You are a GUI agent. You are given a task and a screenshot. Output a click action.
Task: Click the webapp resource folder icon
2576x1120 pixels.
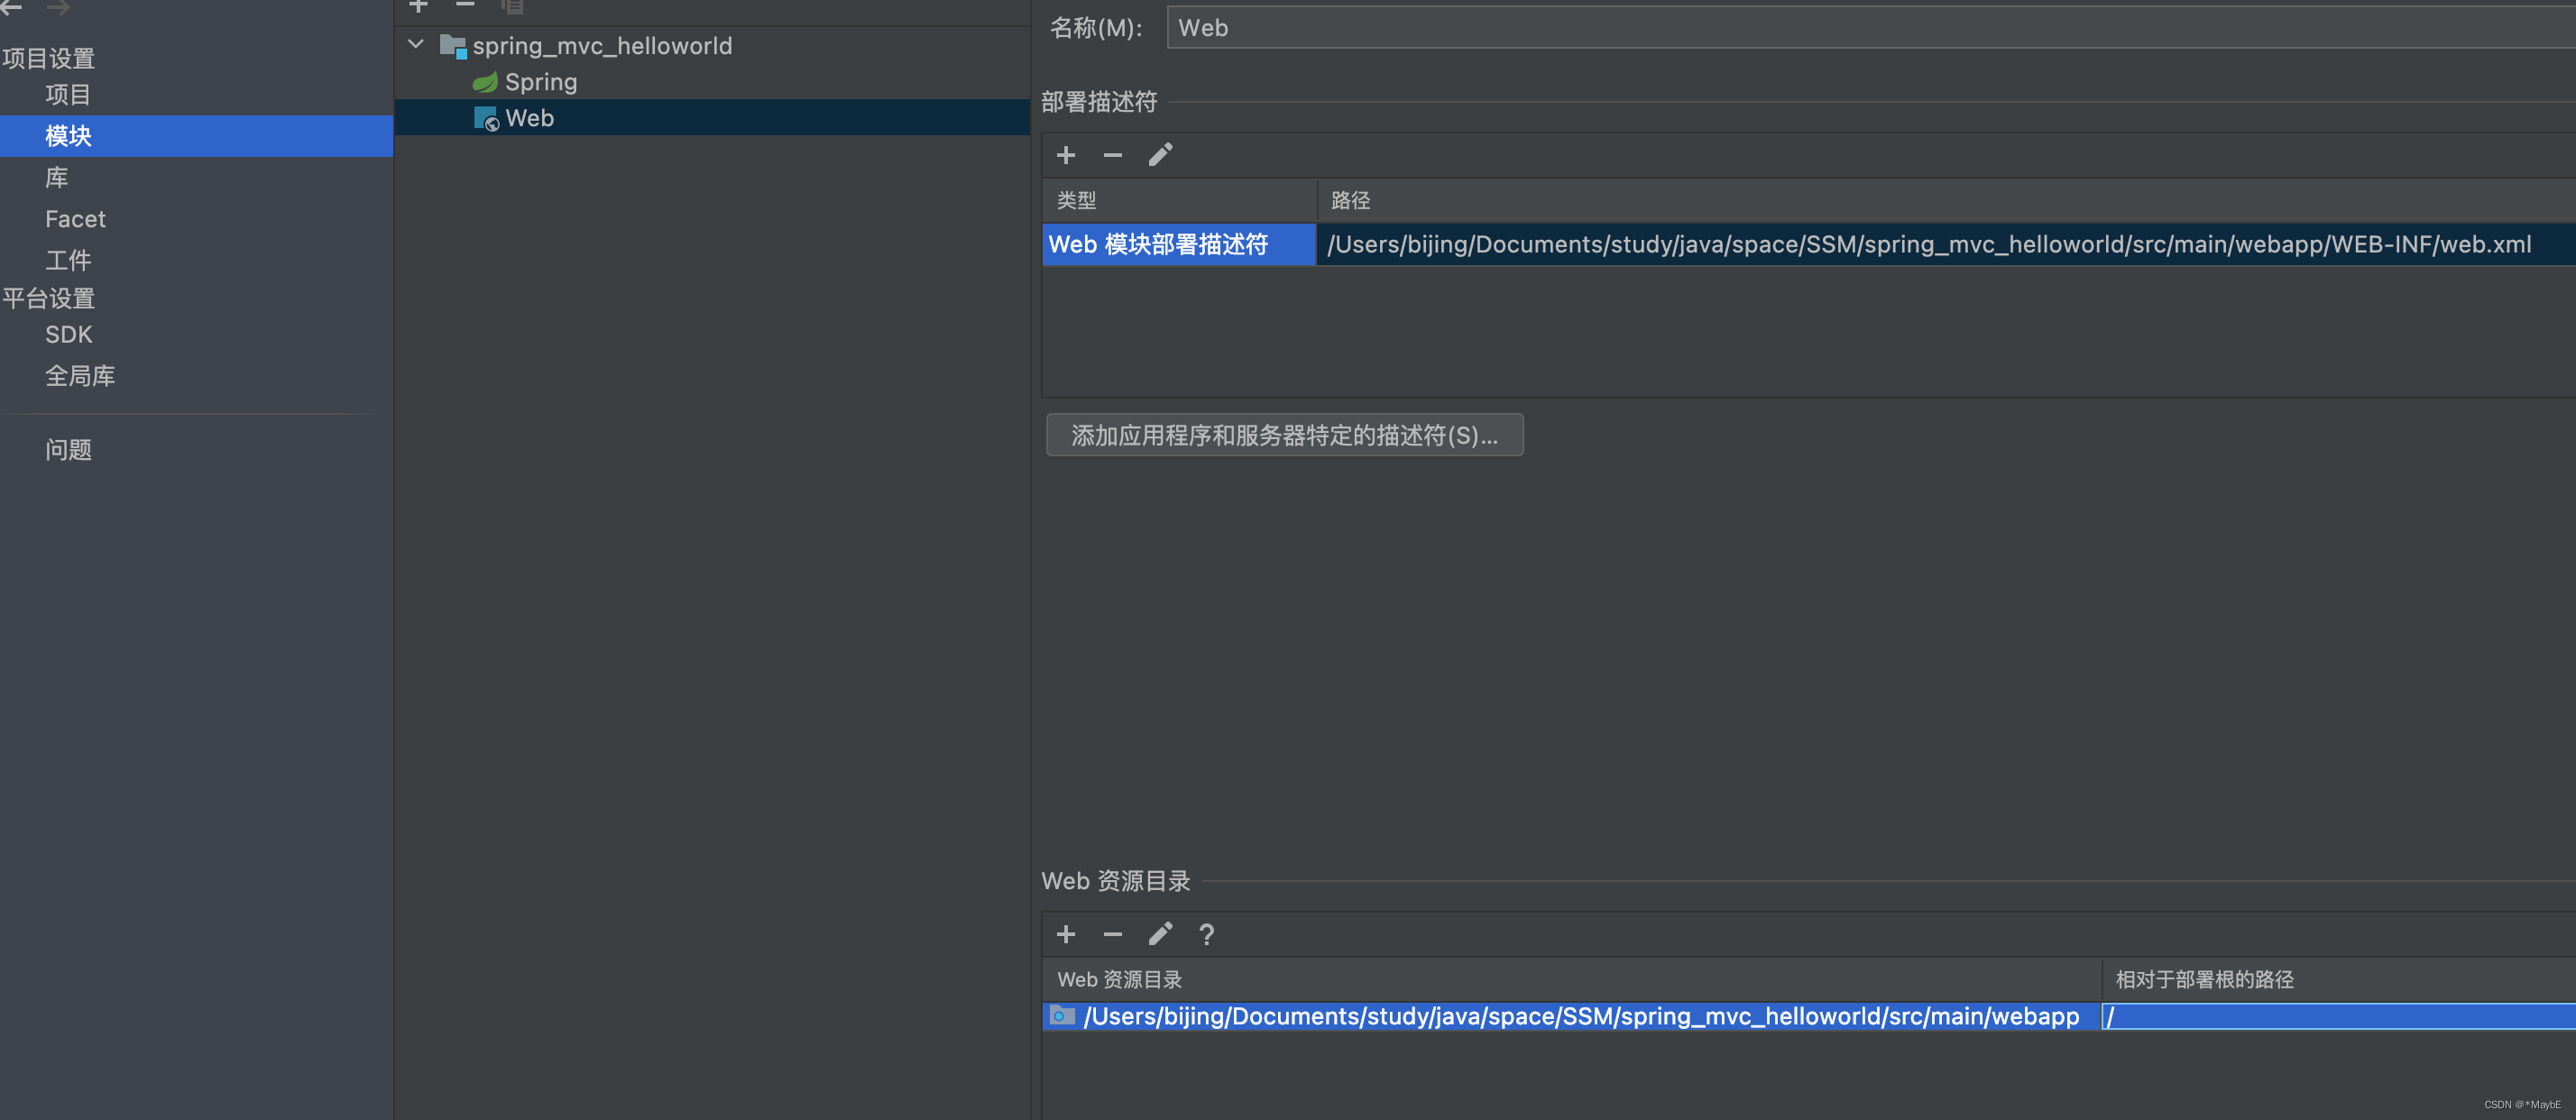click(x=1062, y=1016)
